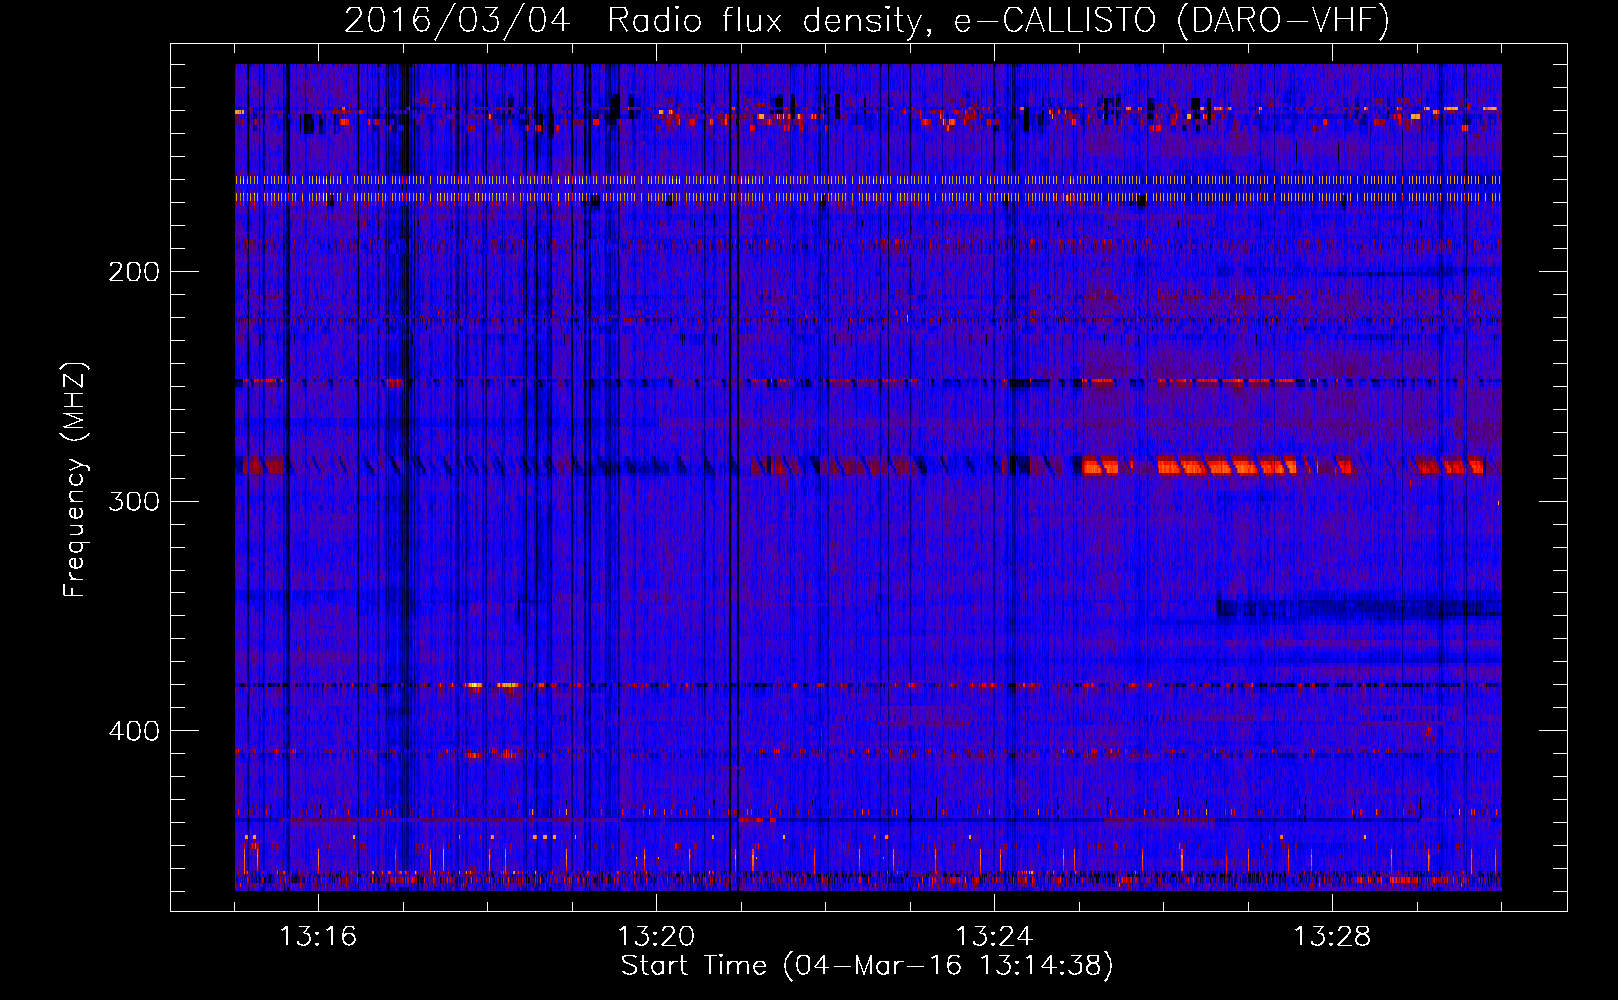Click the 400 frequency tick label

click(x=134, y=731)
